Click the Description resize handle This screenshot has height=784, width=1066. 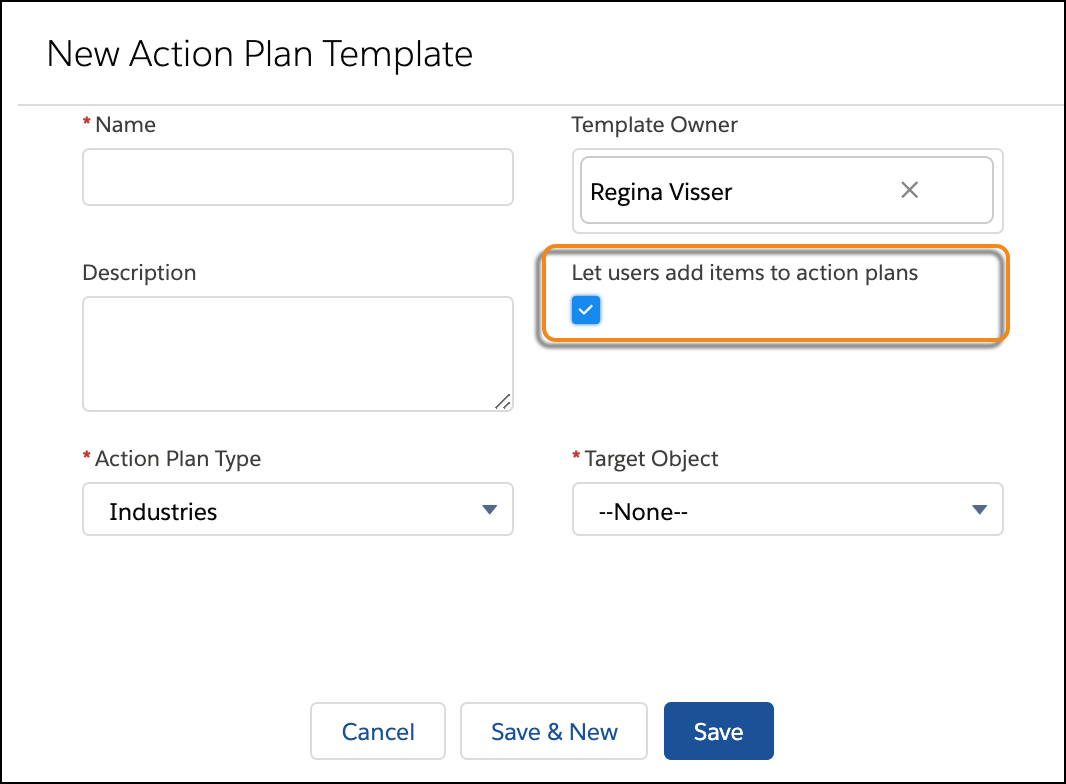[502, 402]
